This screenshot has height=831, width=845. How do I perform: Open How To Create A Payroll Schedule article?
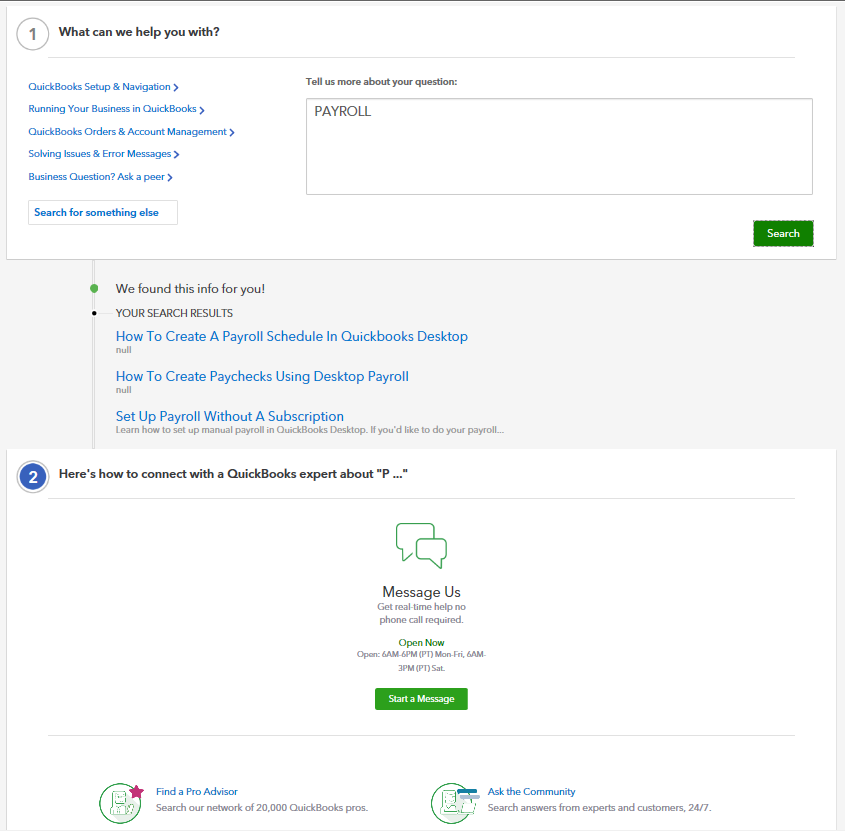pos(292,336)
